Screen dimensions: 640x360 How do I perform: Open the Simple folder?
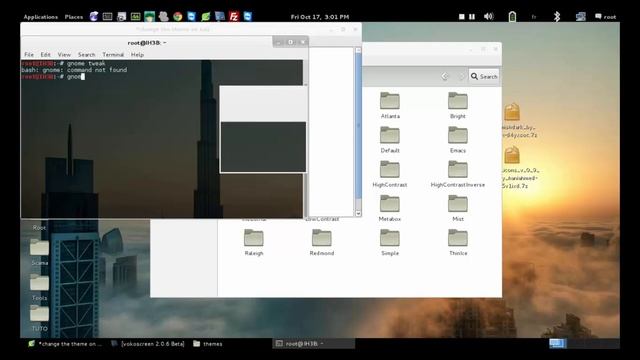coord(390,242)
